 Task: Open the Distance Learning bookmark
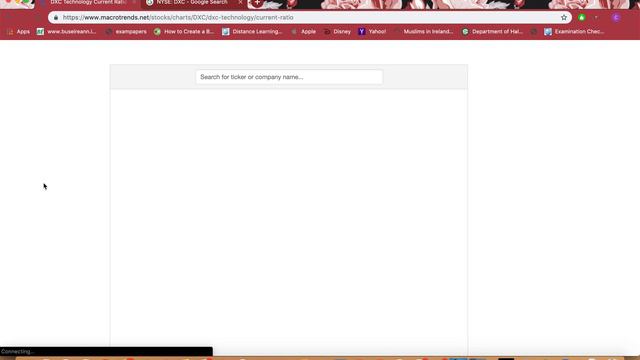252,31
